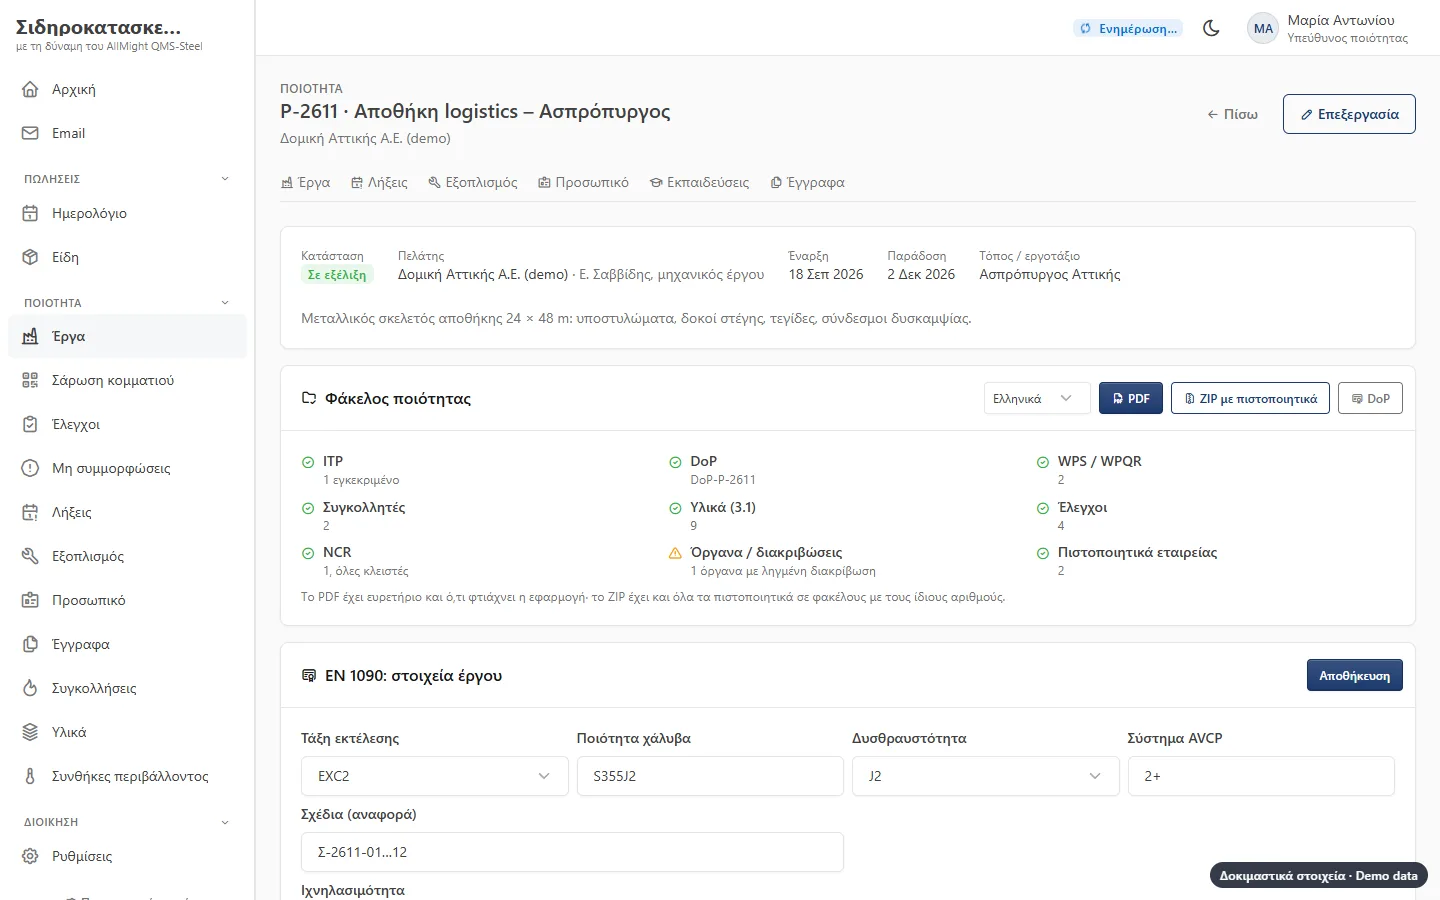Image resolution: width=1440 pixels, height=900 pixels.
Task: Open Σάρωση κομματιού QR icon
Action: tap(30, 380)
